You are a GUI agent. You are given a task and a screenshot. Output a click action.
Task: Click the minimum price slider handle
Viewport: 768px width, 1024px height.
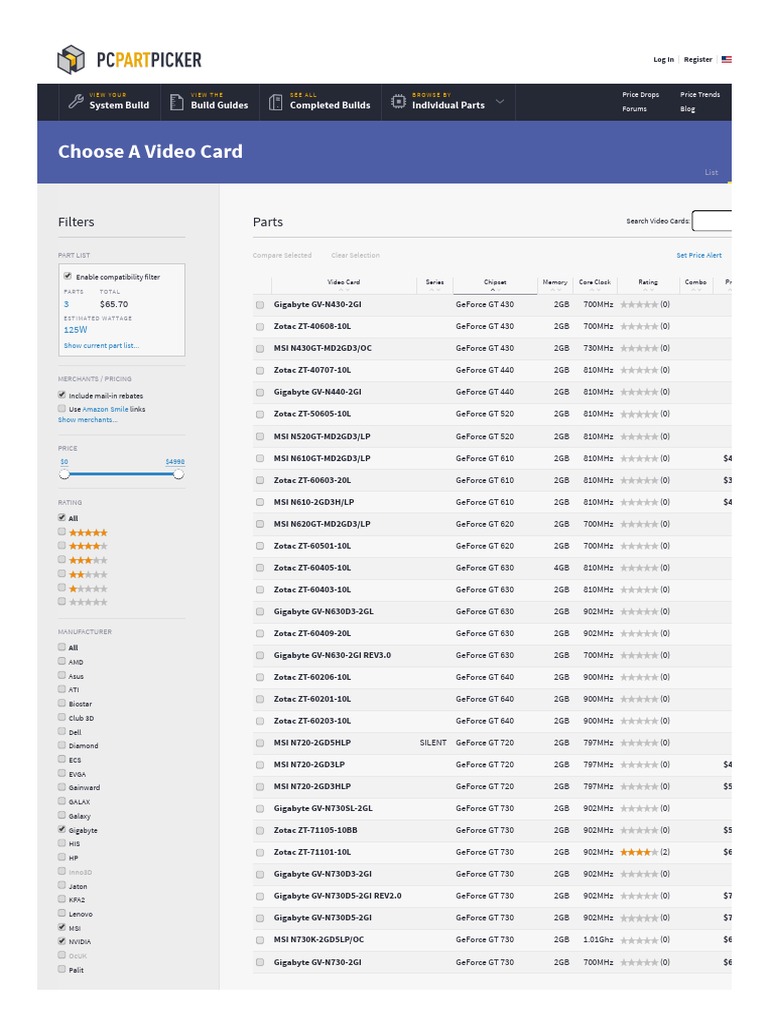pos(64,474)
